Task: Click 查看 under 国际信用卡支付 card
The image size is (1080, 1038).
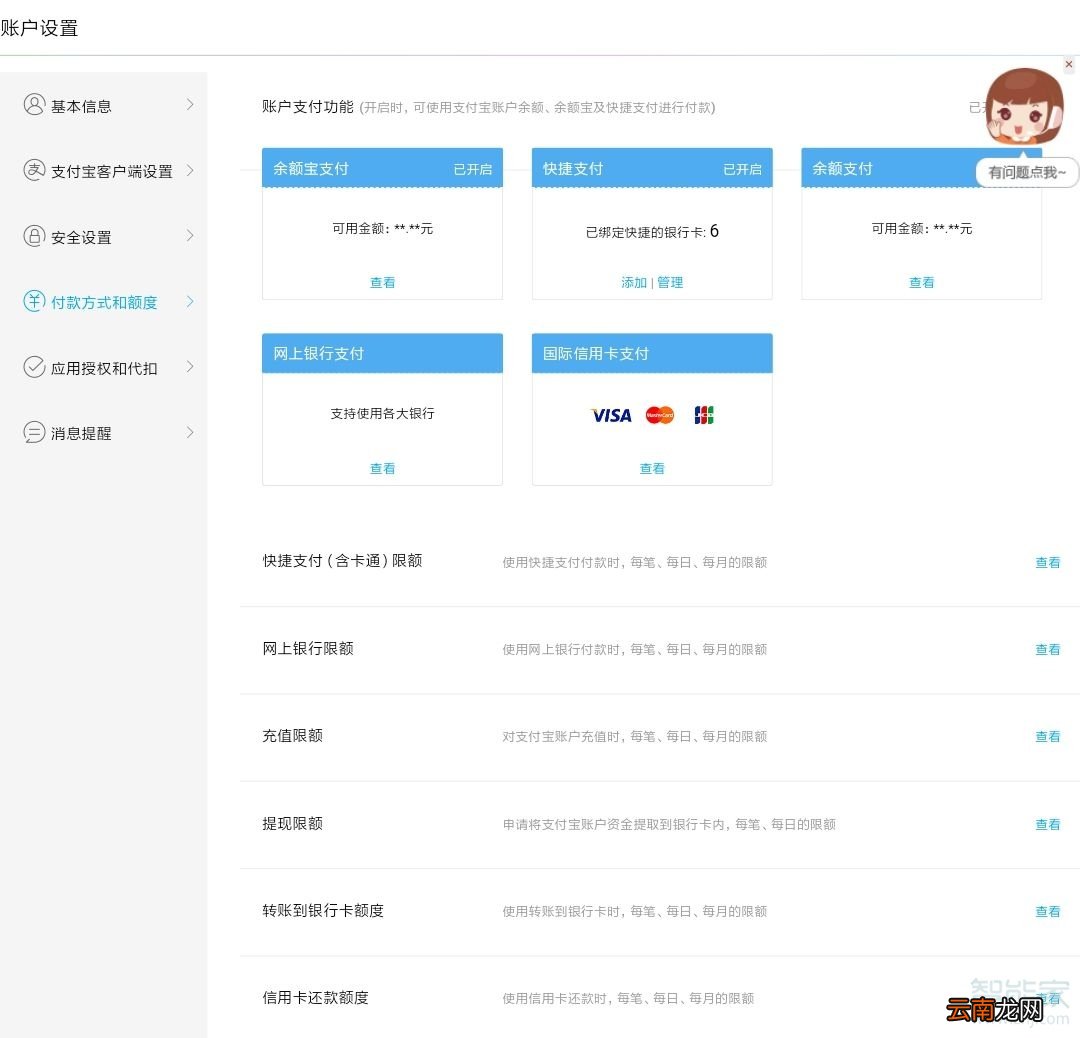Action: point(652,468)
